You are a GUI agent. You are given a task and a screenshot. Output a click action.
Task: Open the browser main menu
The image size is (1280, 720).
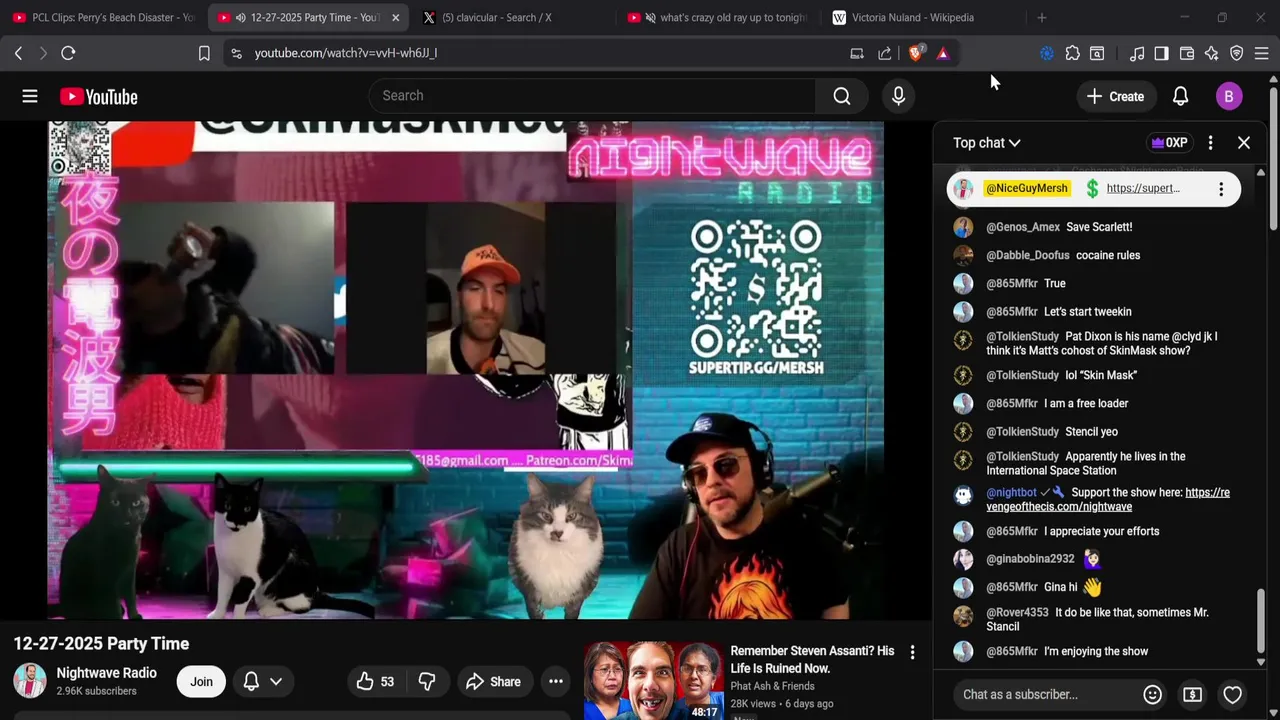[1261, 53]
